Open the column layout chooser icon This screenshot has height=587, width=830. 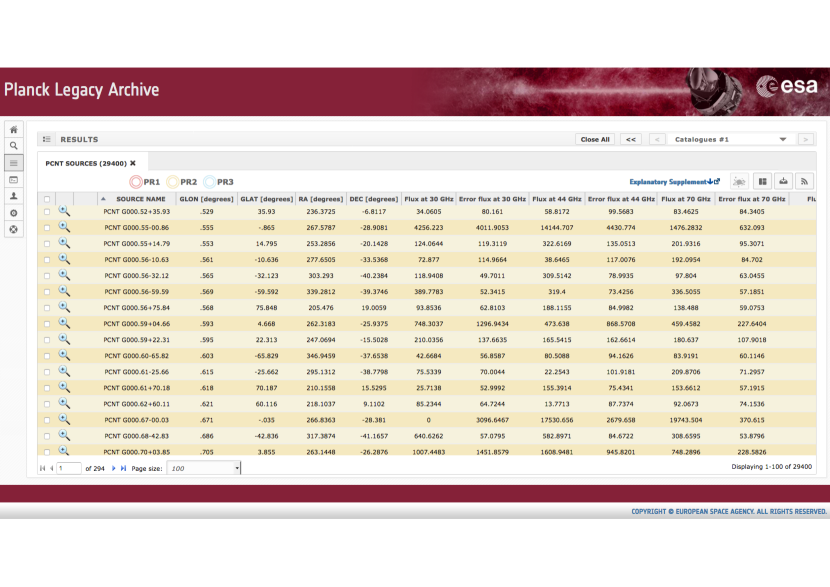pyautogui.click(x=762, y=182)
